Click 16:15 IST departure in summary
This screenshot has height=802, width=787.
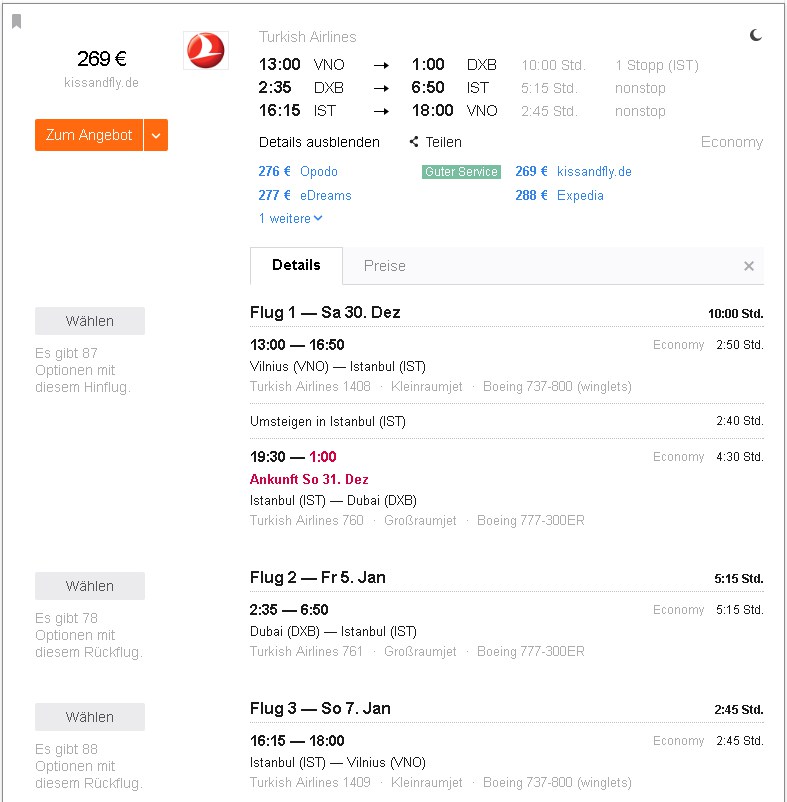coord(297,110)
